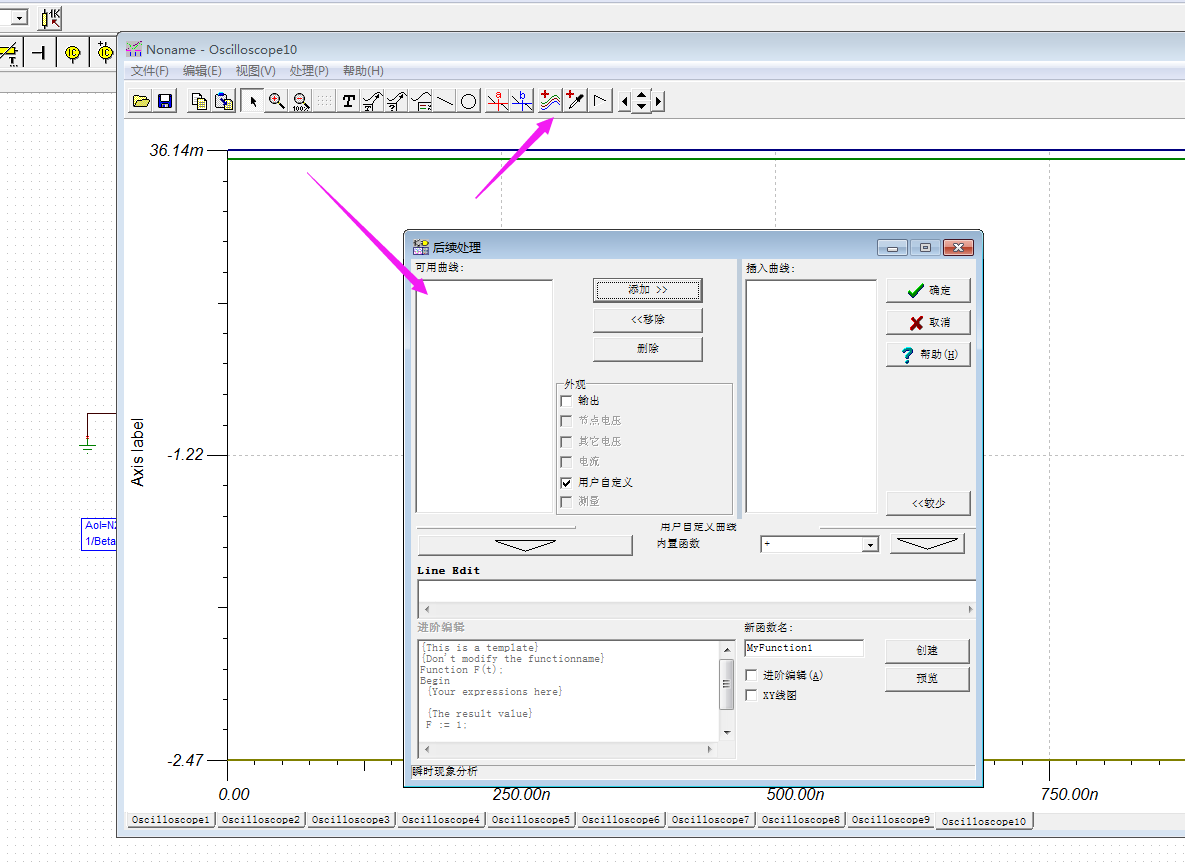
Task: Click the 创建 button
Action: pos(927,651)
